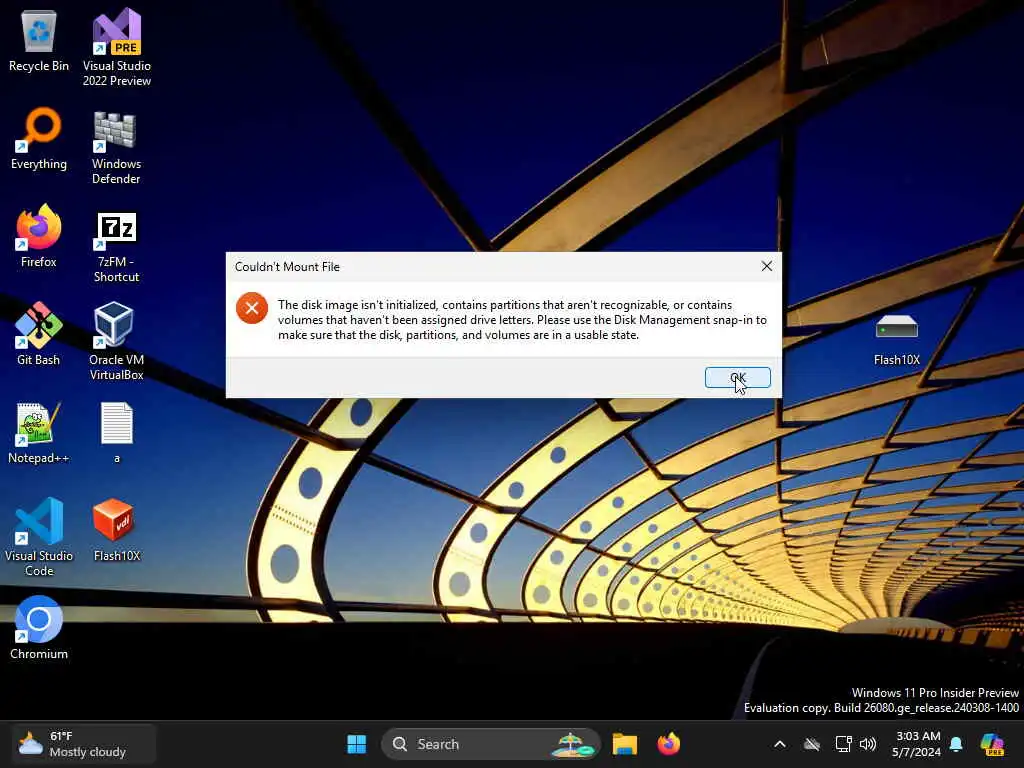The image size is (1024, 768).
Task: Select the Windows Defender shortcut
Action: click(116, 148)
